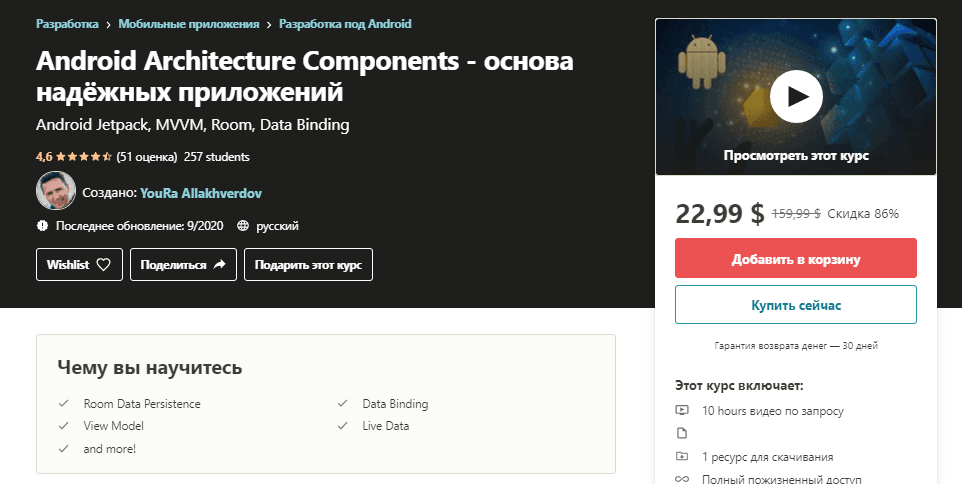The image size is (962, 484).
Task: Click the globe icon next to русский
Action: tap(243, 226)
